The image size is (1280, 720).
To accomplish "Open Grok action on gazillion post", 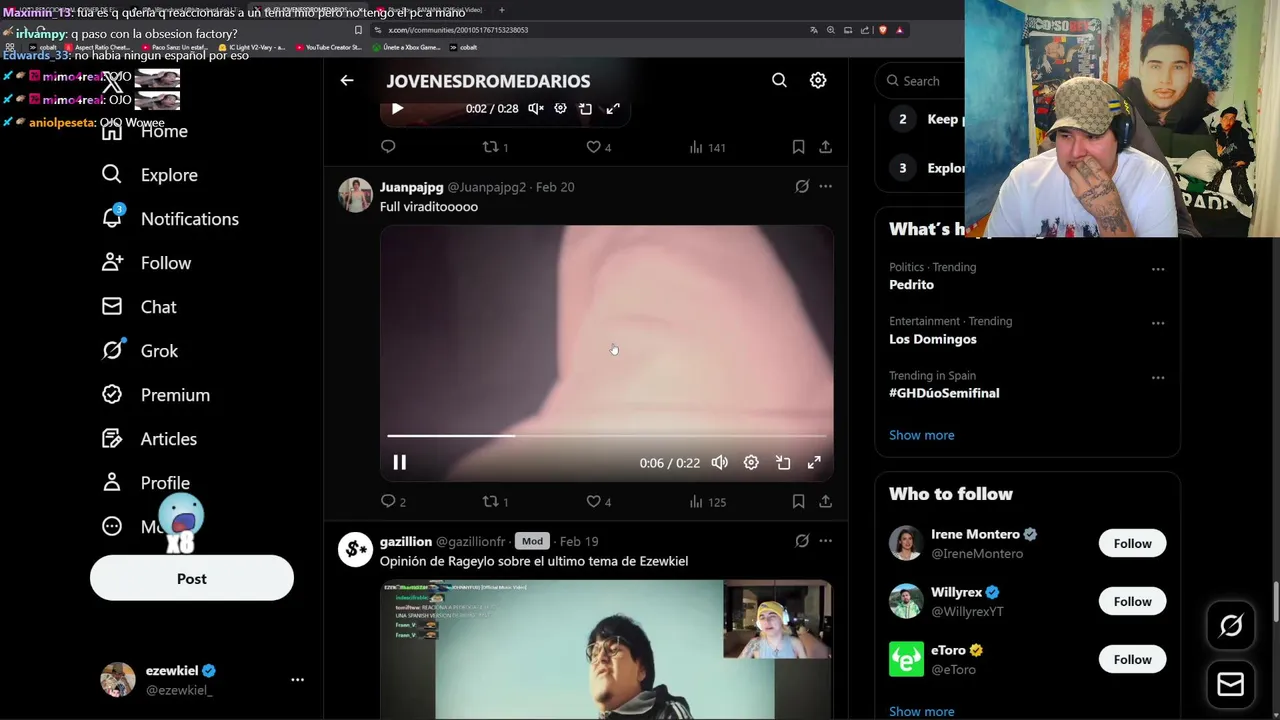I will point(802,541).
